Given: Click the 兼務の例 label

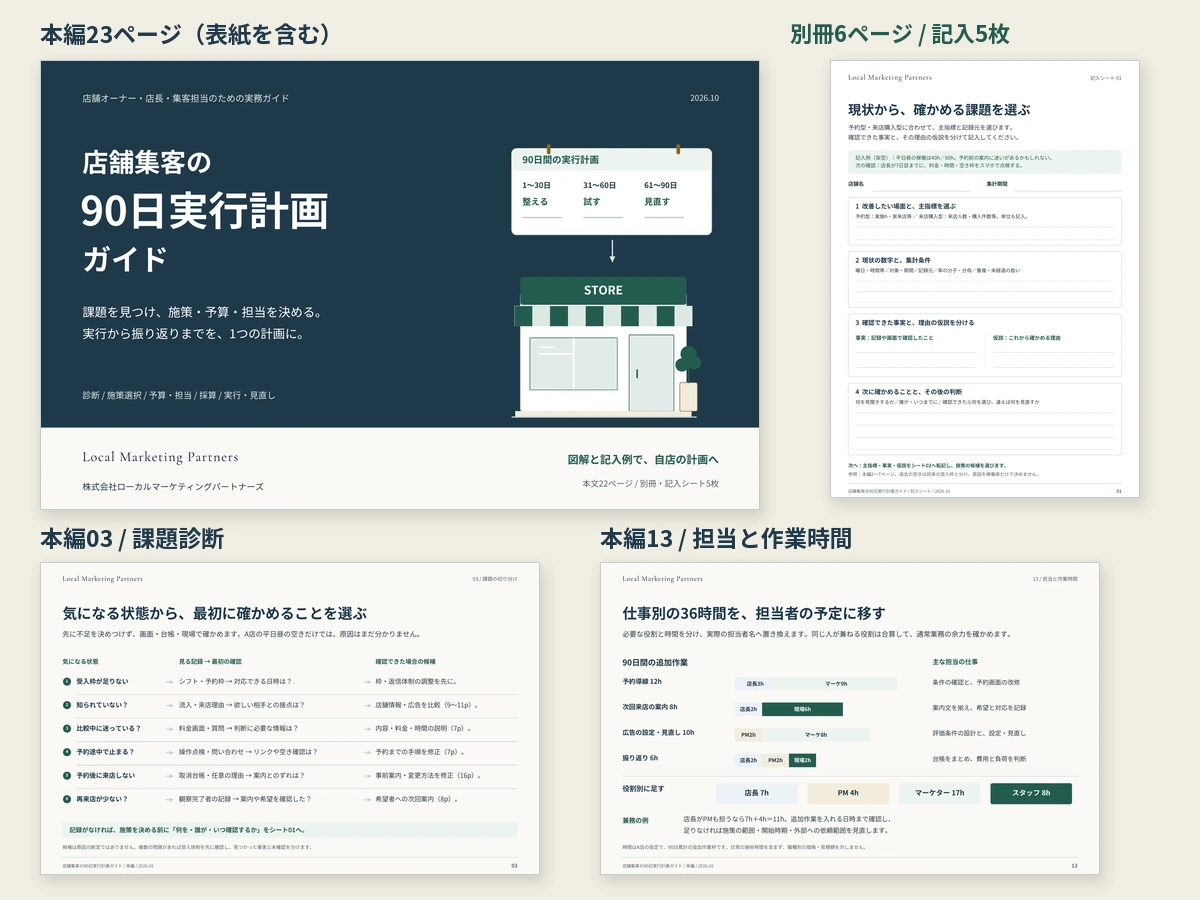Looking at the screenshot, I should 635,820.
